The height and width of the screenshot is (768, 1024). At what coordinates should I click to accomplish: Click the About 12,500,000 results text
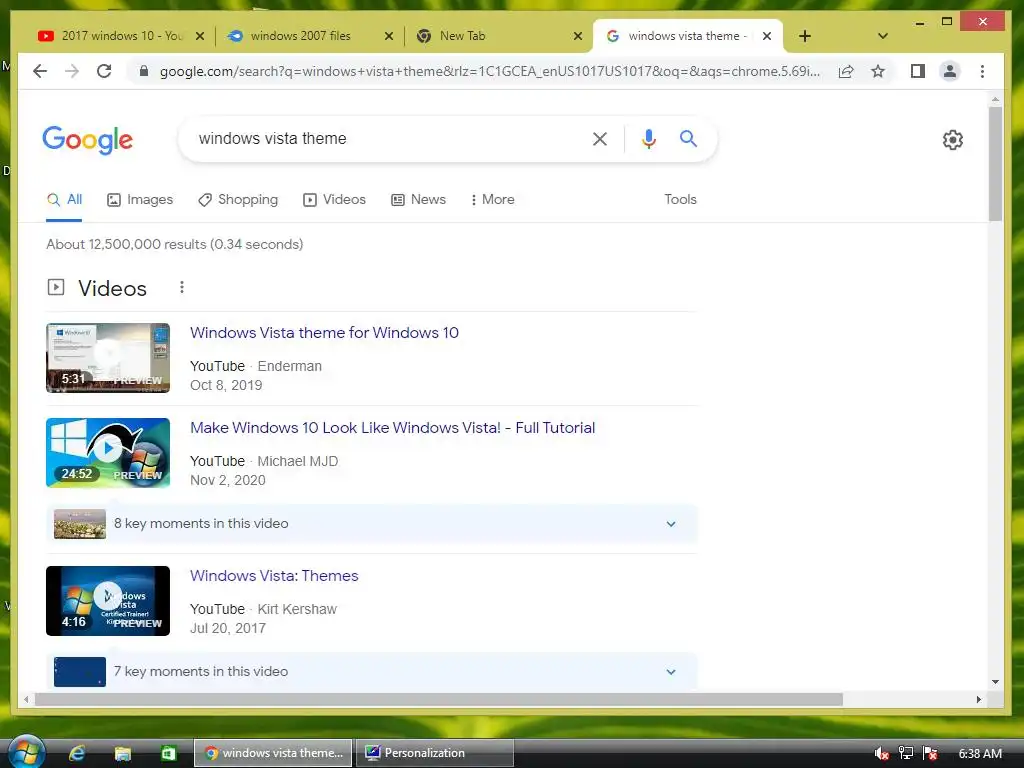(x=174, y=244)
